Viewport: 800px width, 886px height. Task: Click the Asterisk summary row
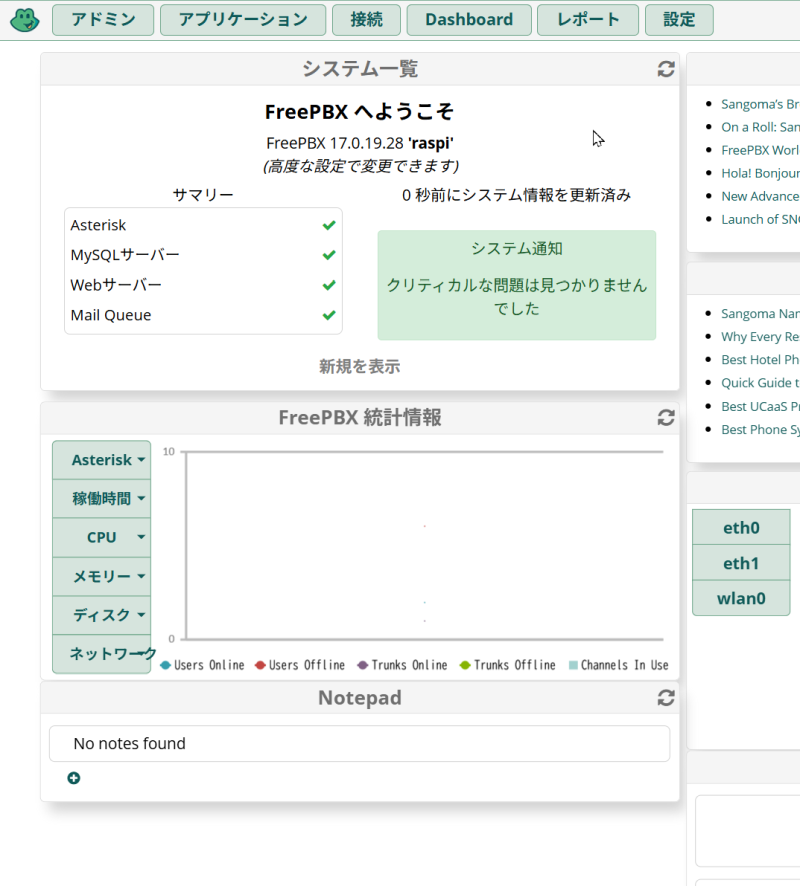tap(203, 225)
